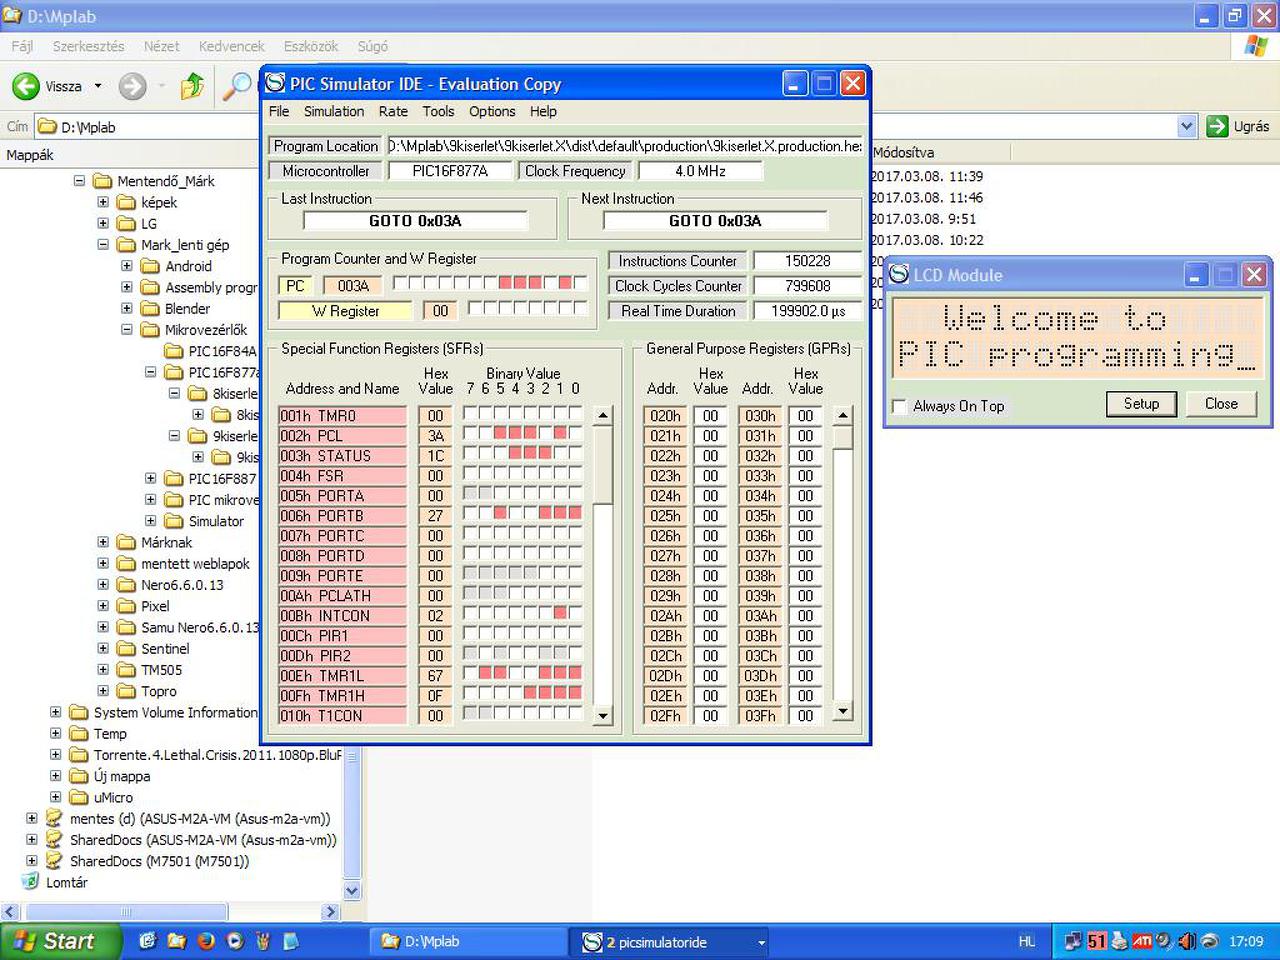The height and width of the screenshot is (960, 1280).
Task: Click the Close button in LCD Module
Action: [x=1221, y=404]
